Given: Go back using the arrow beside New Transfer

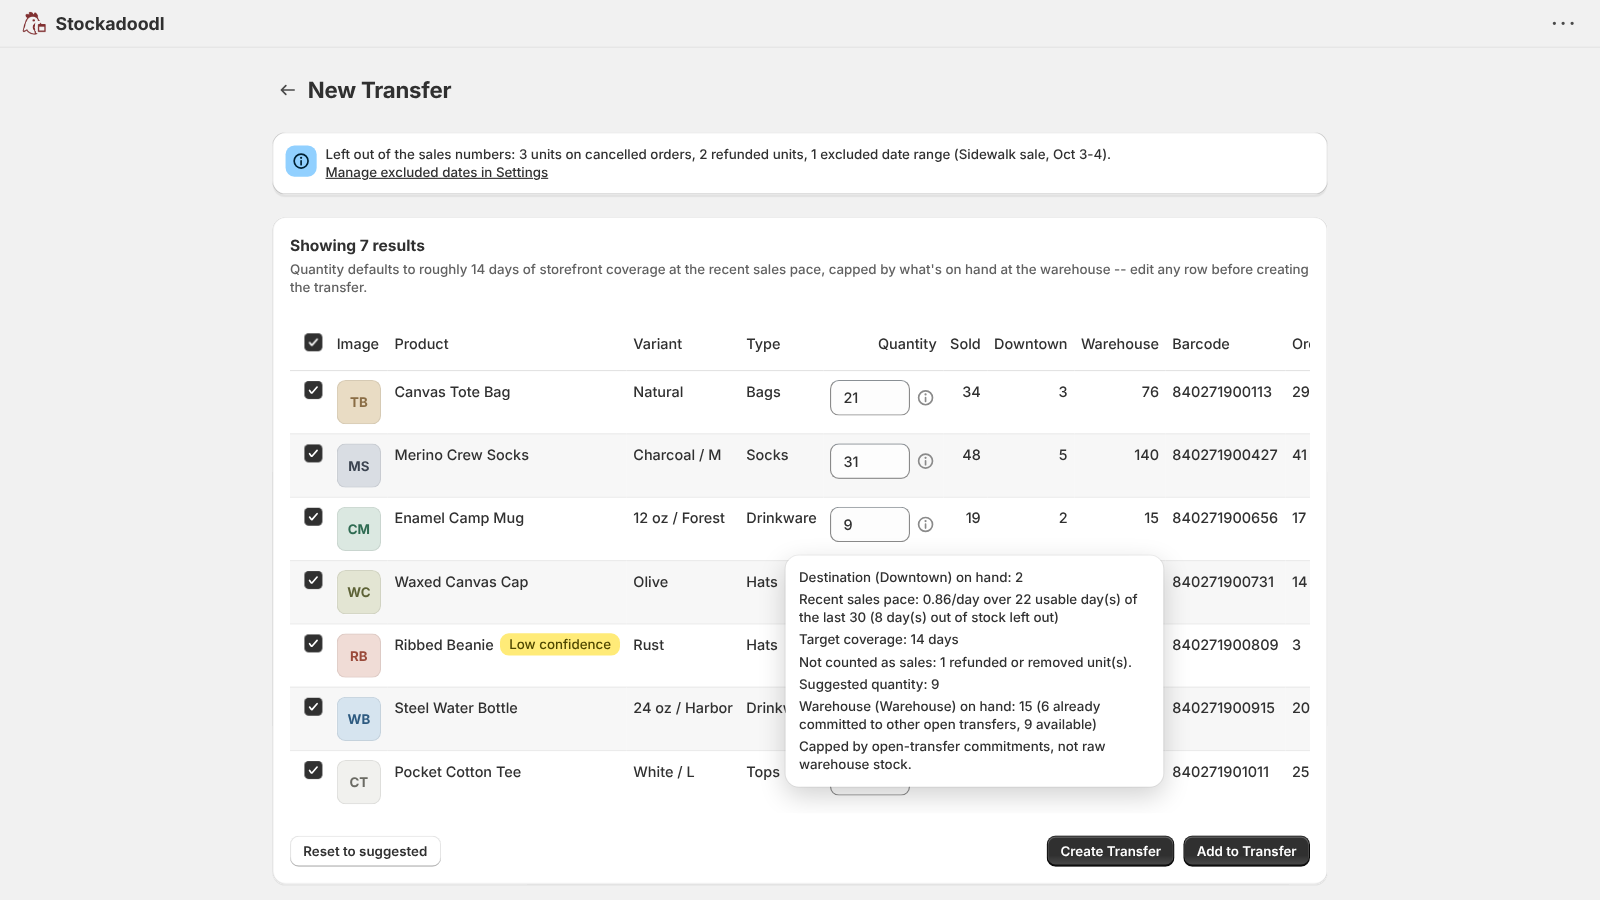Looking at the screenshot, I should click(x=288, y=90).
